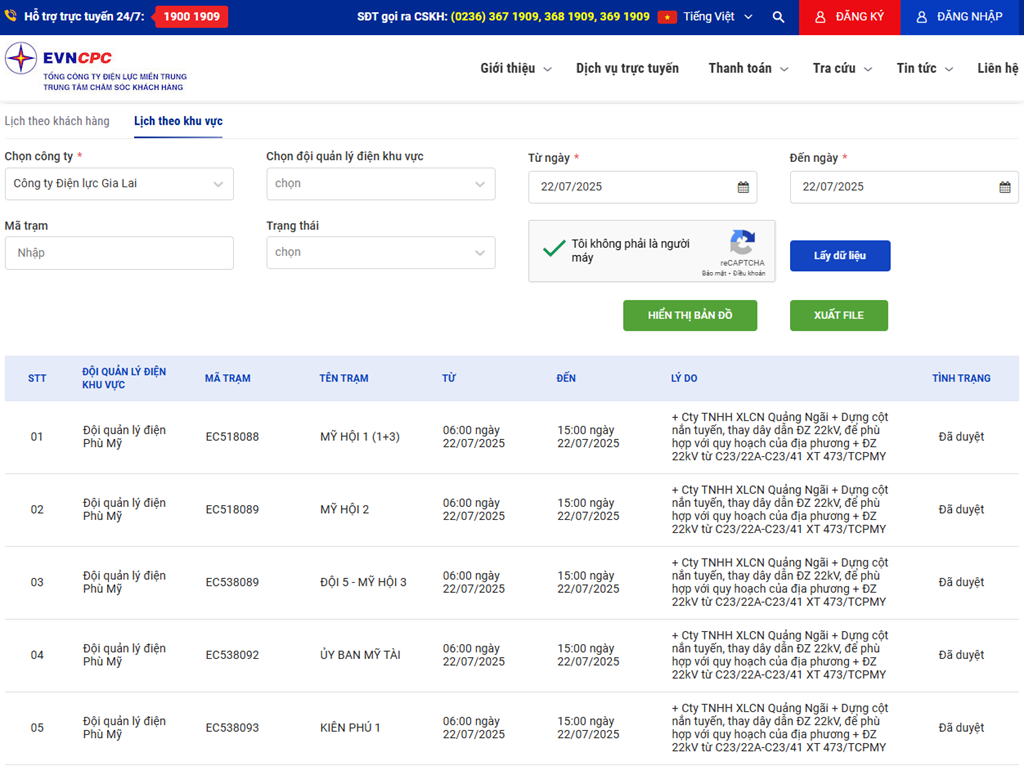The image size is (1024, 766).
Task: Open the Tiếng Việt language dropdown
Action: point(717,17)
